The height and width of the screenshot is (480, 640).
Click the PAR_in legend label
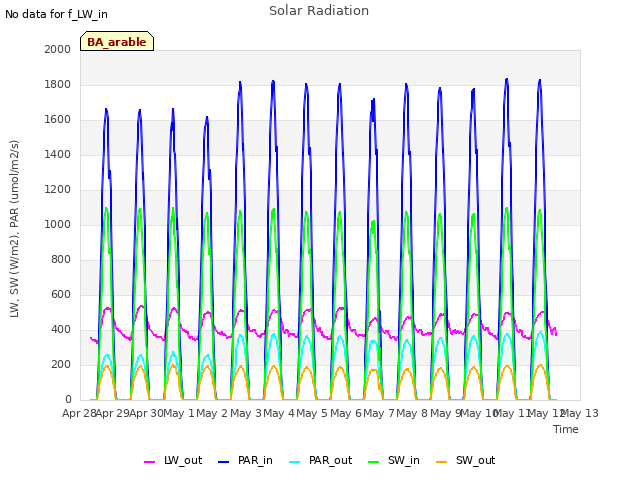coord(255,460)
